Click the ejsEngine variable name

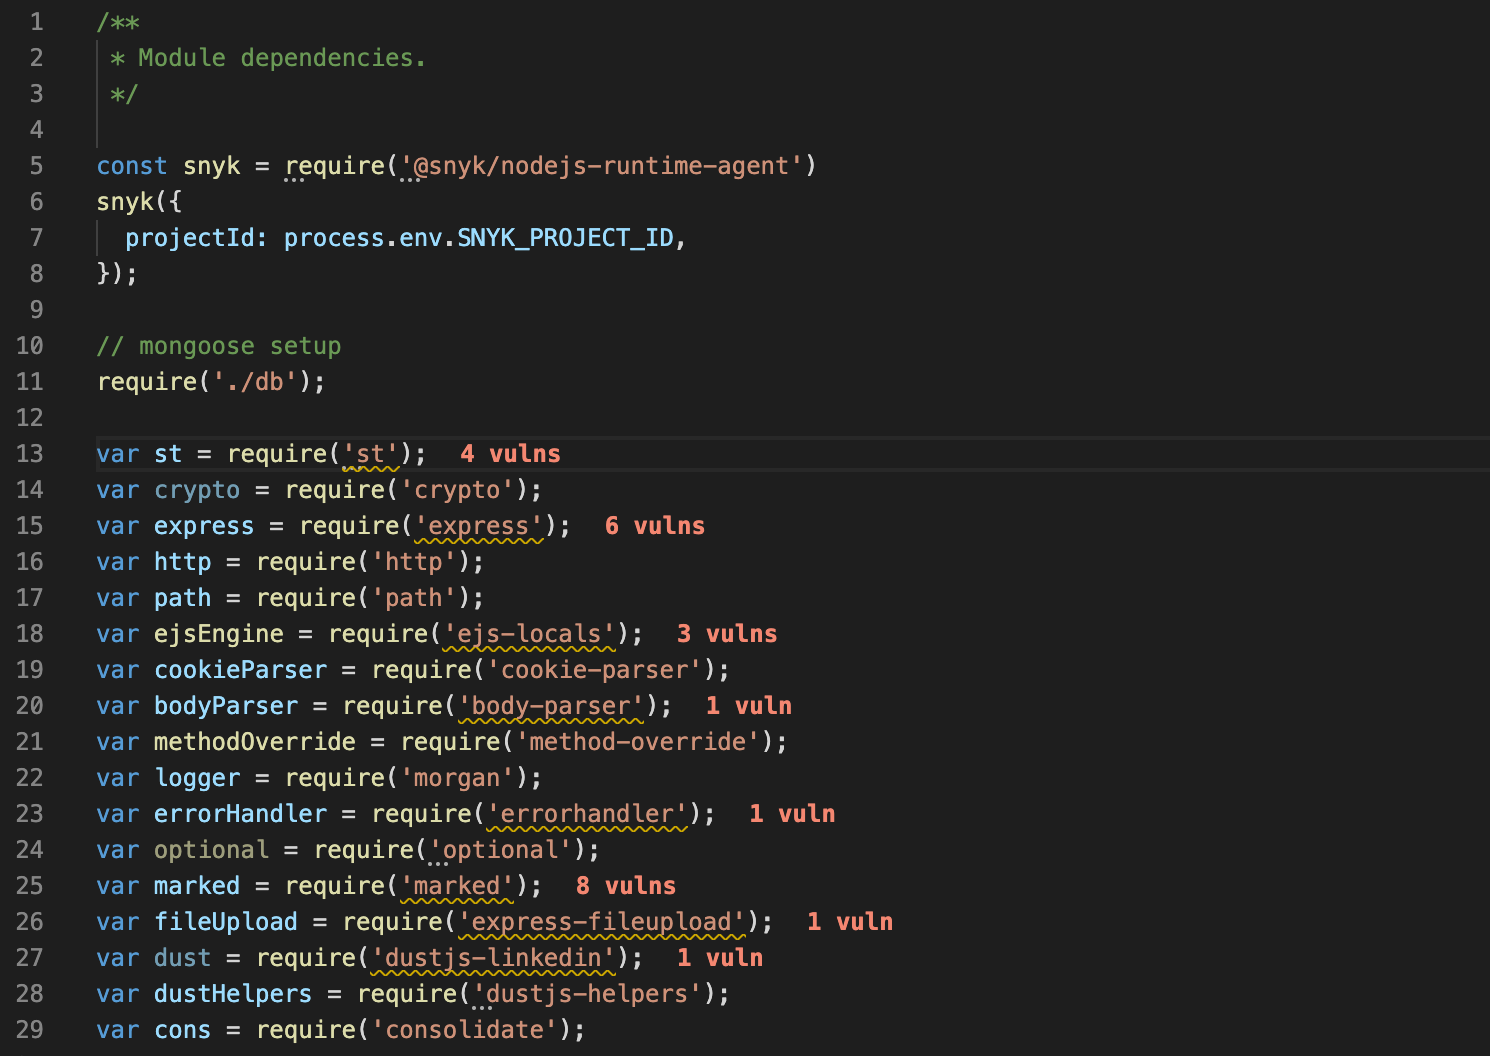[219, 634]
